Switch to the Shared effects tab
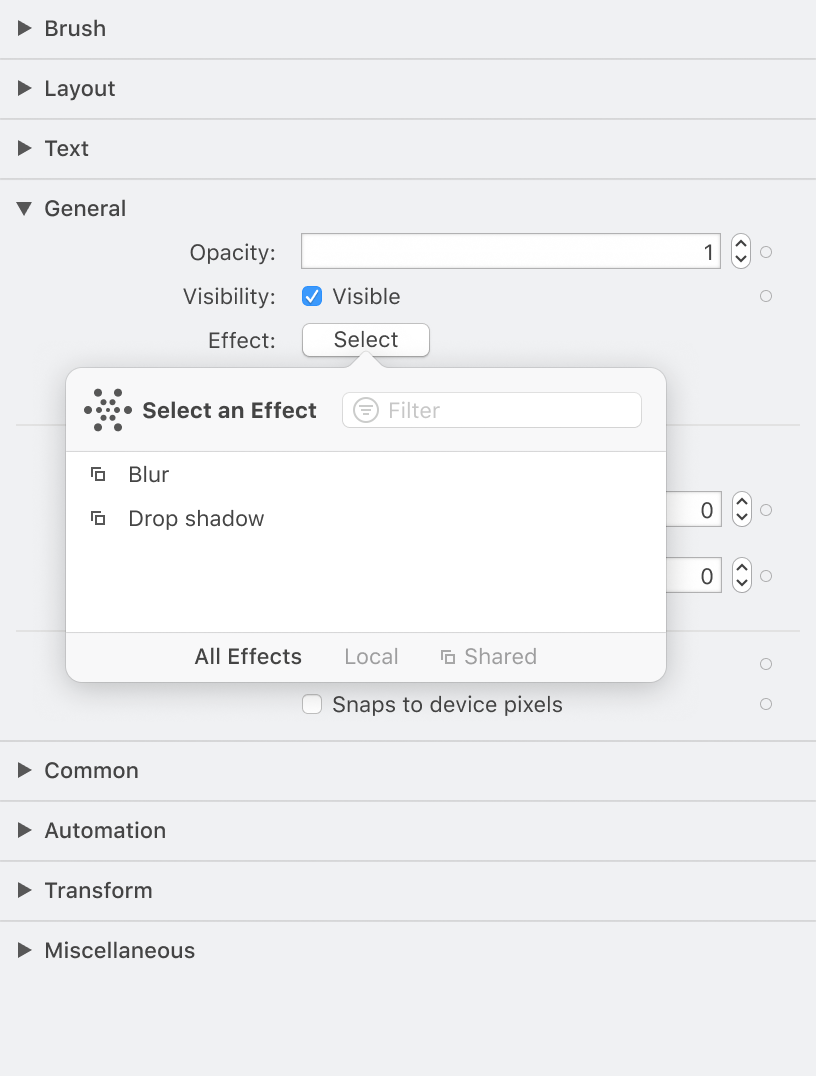This screenshot has height=1076, width=816. click(500, 656)
